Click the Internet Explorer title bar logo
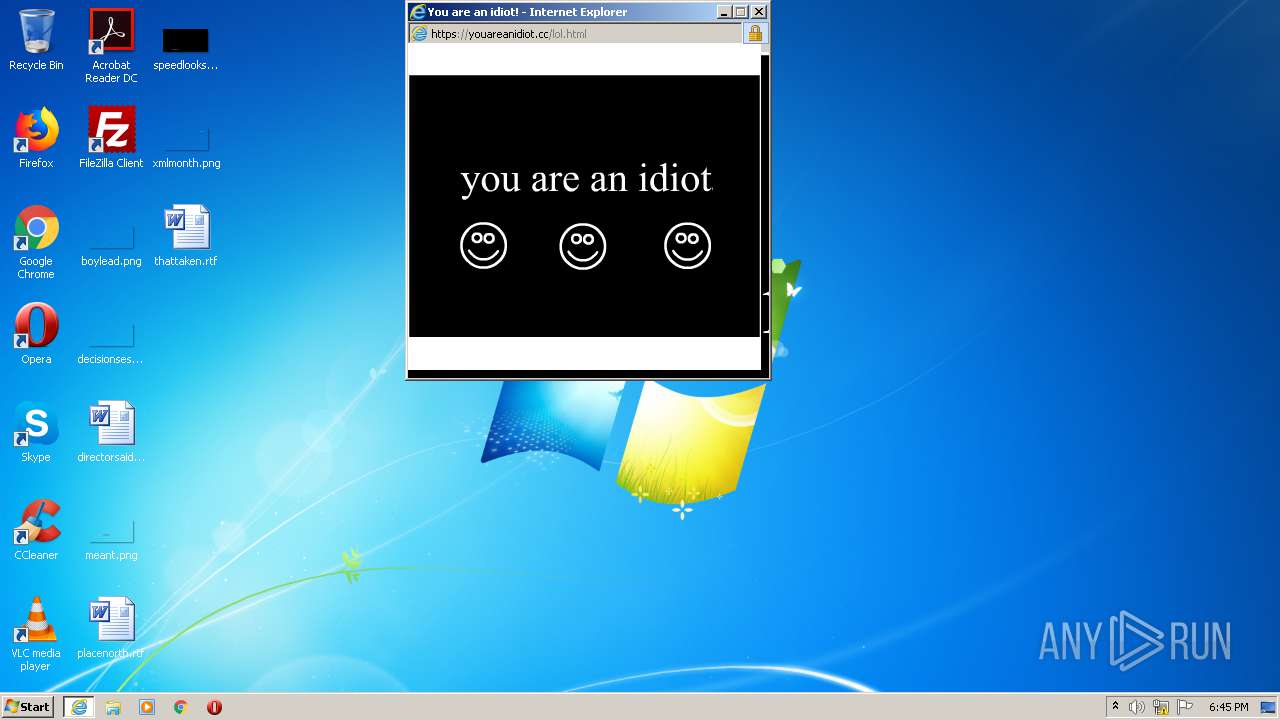 (418, 12)
